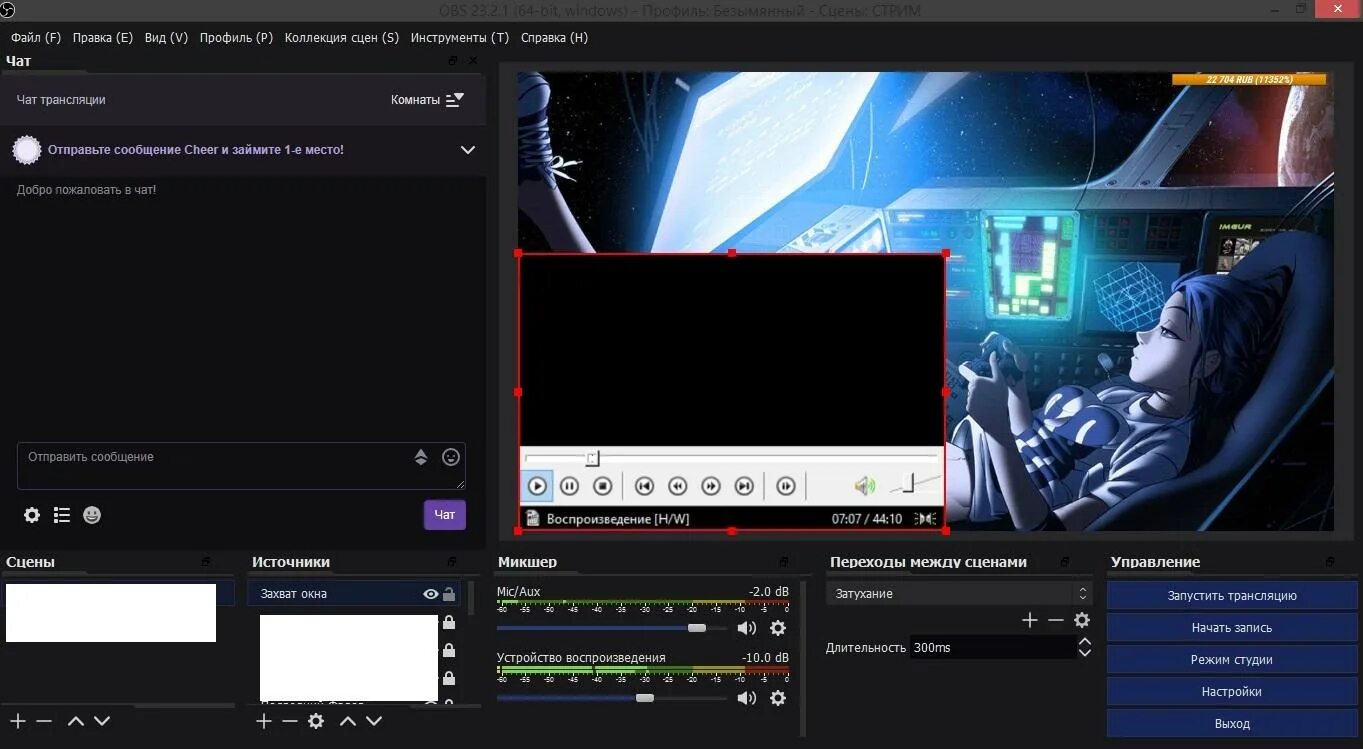1363x749 pixels.
Task: Open the Устройство воспроизведения audio settings gear
Action: (x=778, y=698)
